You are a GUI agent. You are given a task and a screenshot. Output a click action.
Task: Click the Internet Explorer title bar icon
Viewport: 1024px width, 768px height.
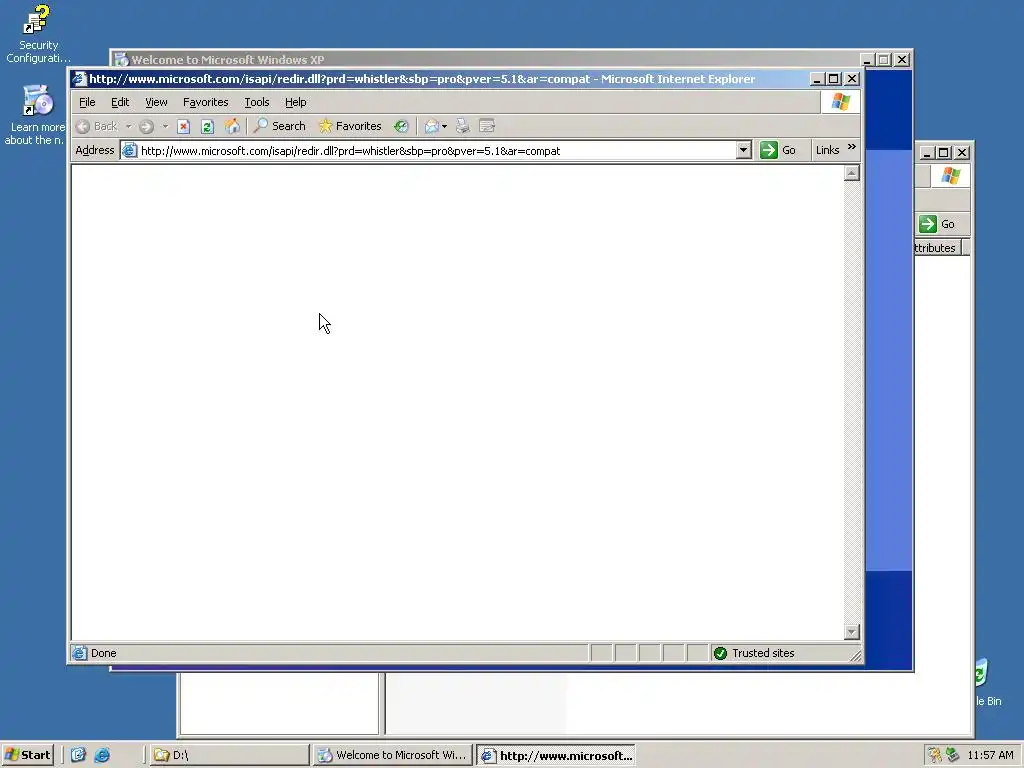coord(79,79)
